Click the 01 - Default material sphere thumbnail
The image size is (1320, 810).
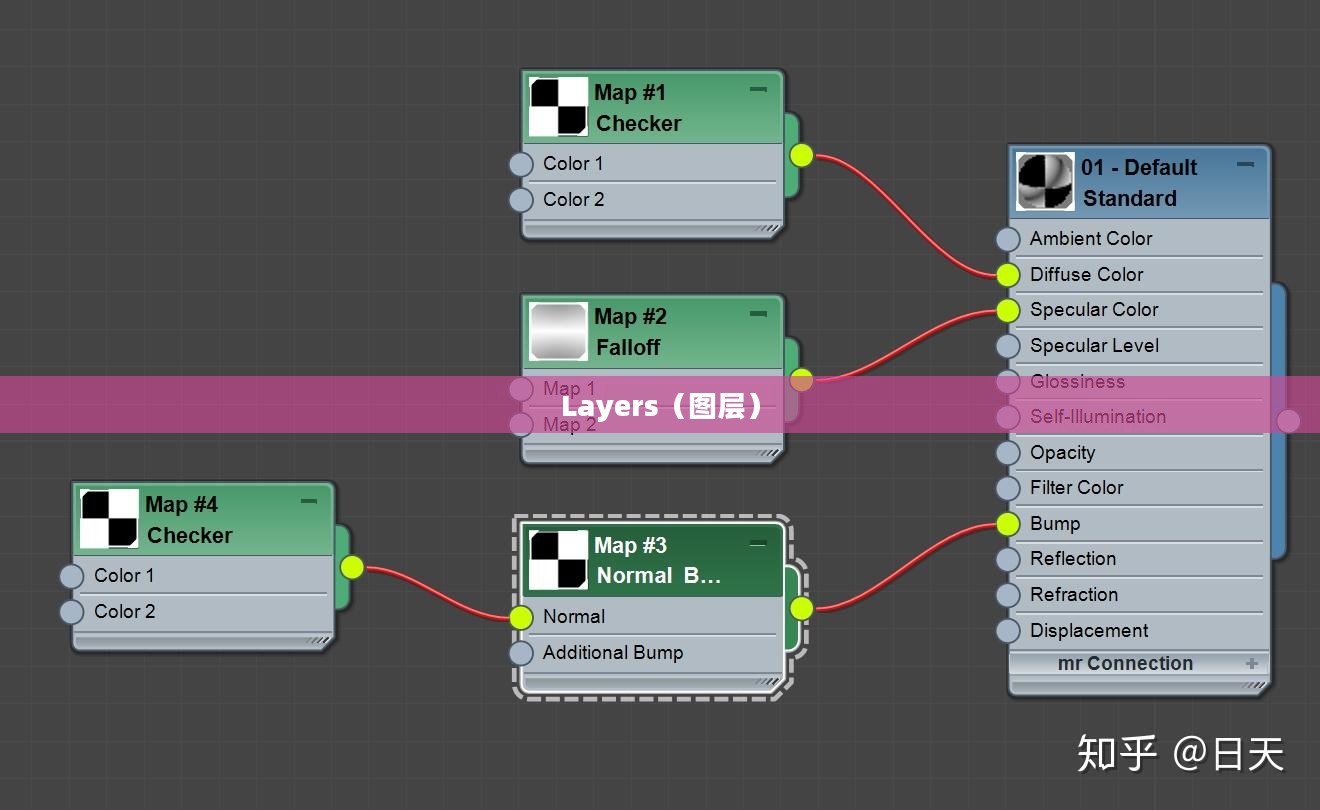[1046, 182]
